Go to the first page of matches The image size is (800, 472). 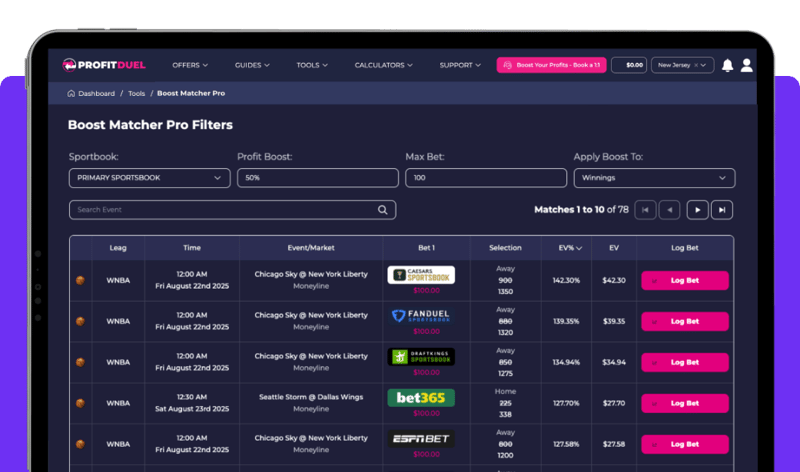click(x=645, y=210)
